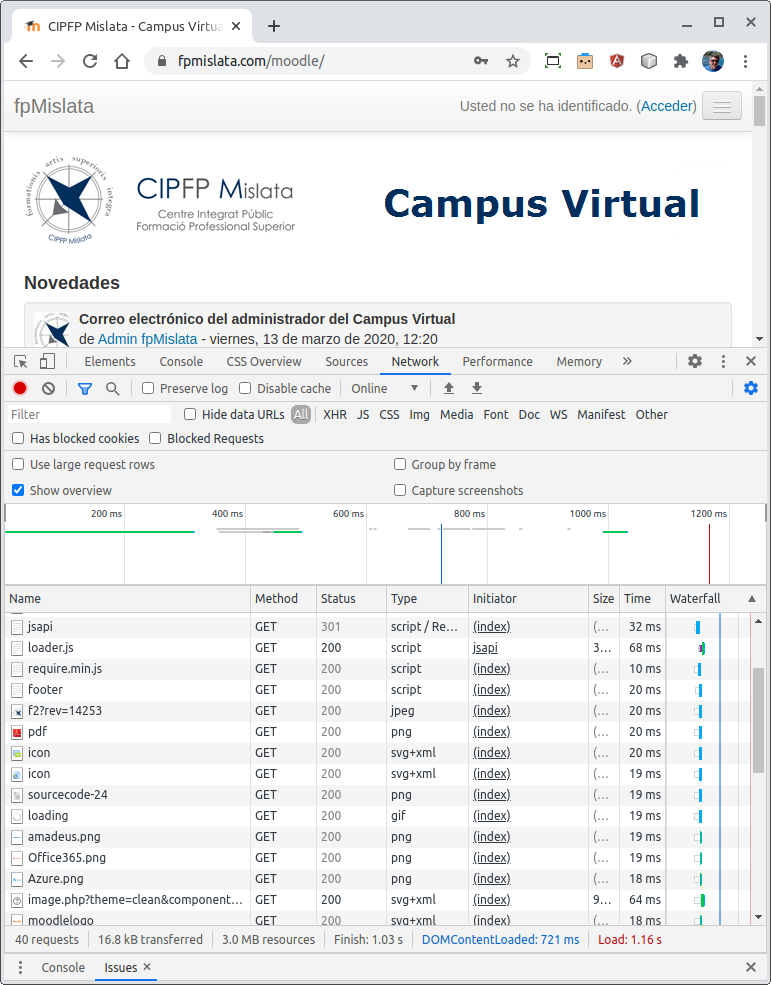The image size is (771, 985).
Task: Open the Memory tab
Action: click(x=579, y=361)
